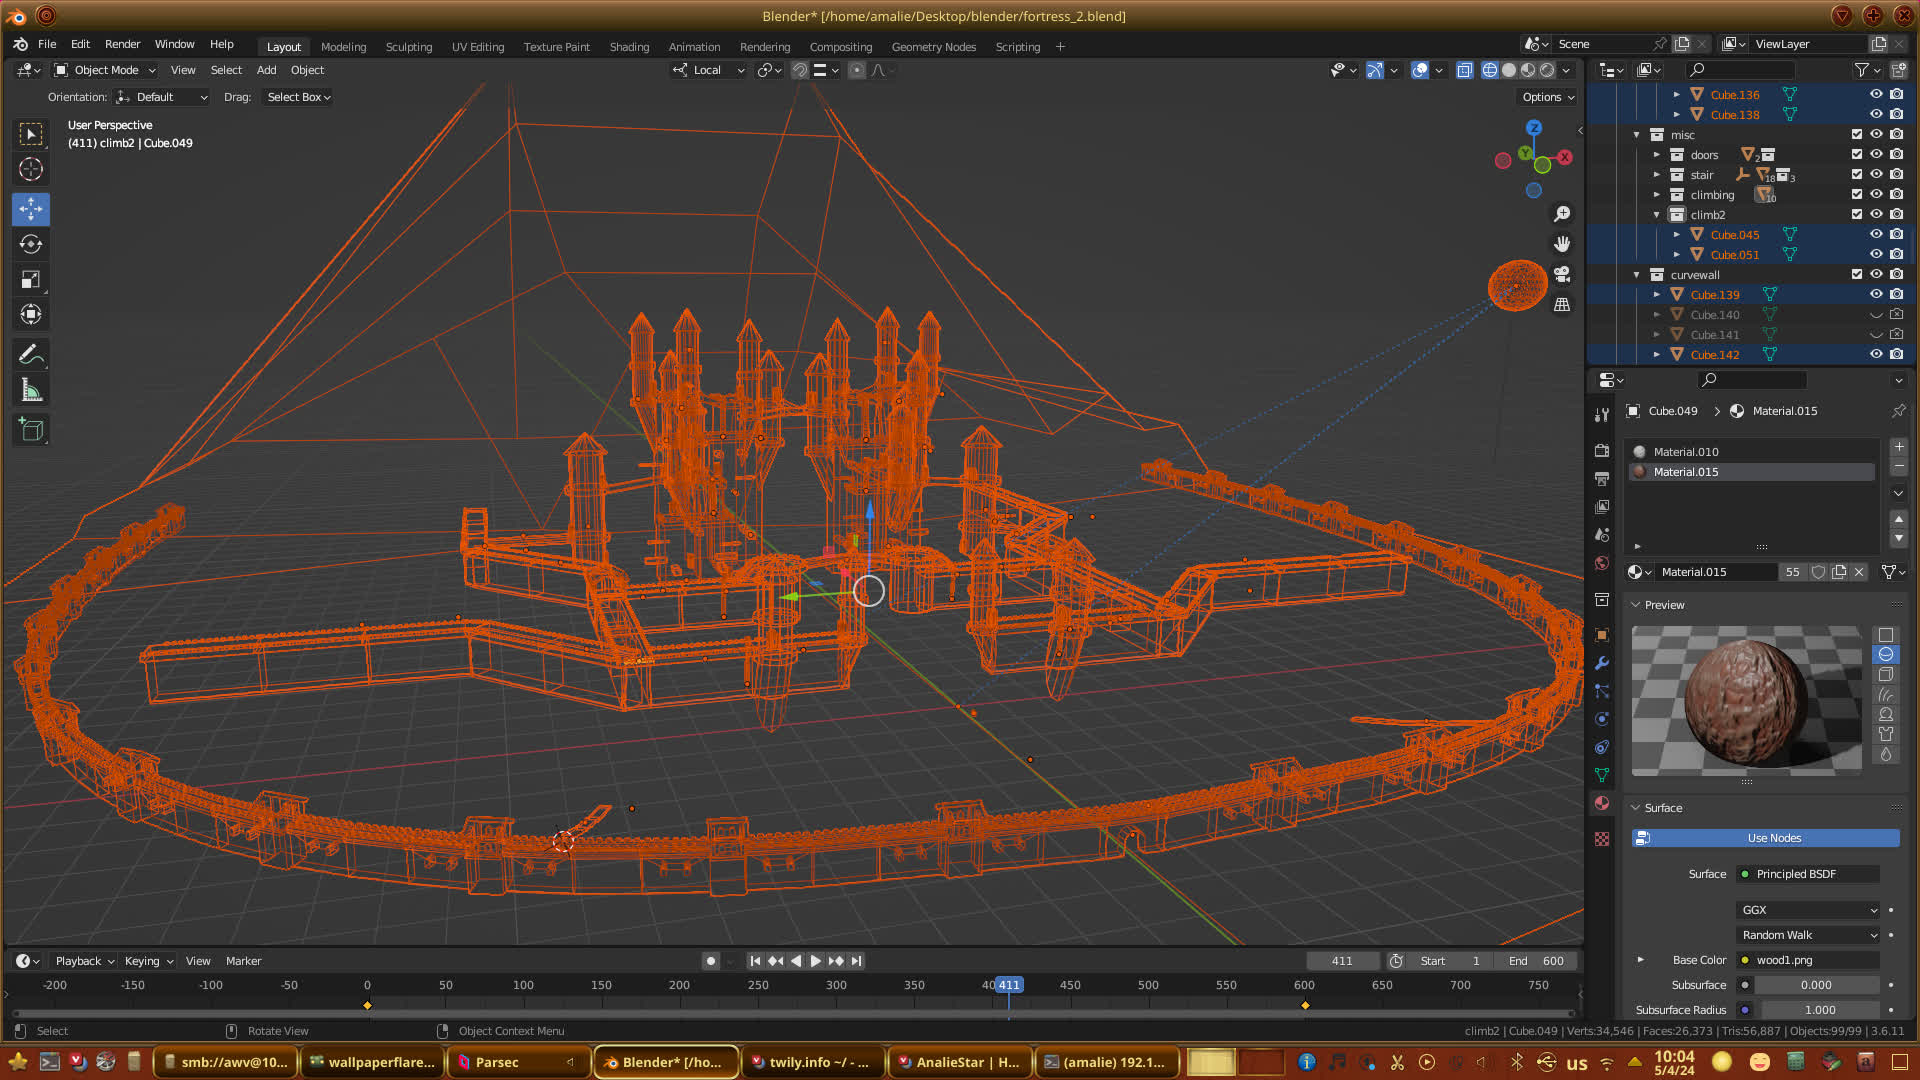This screenshot has width=1920, height=1080.
Task: Select the Scale tool in the toolbar
Action: (31, 280)
